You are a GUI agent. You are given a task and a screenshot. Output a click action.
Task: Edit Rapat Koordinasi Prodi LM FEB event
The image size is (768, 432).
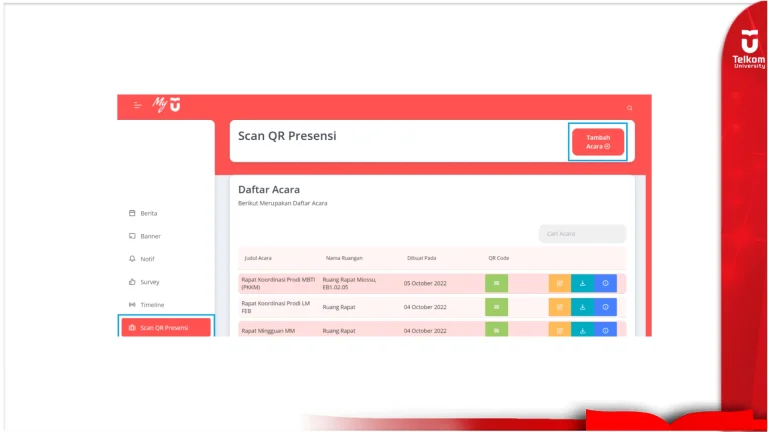[560, 307]
